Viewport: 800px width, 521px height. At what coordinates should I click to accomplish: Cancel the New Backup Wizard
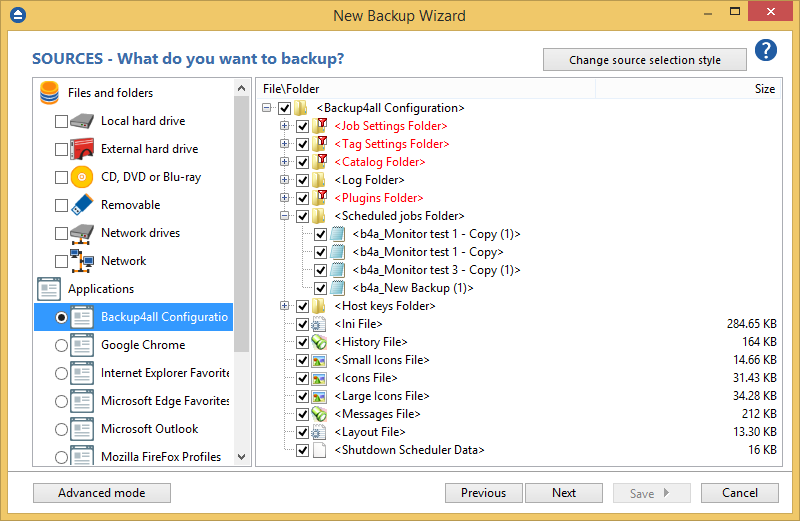click(740, 493)
